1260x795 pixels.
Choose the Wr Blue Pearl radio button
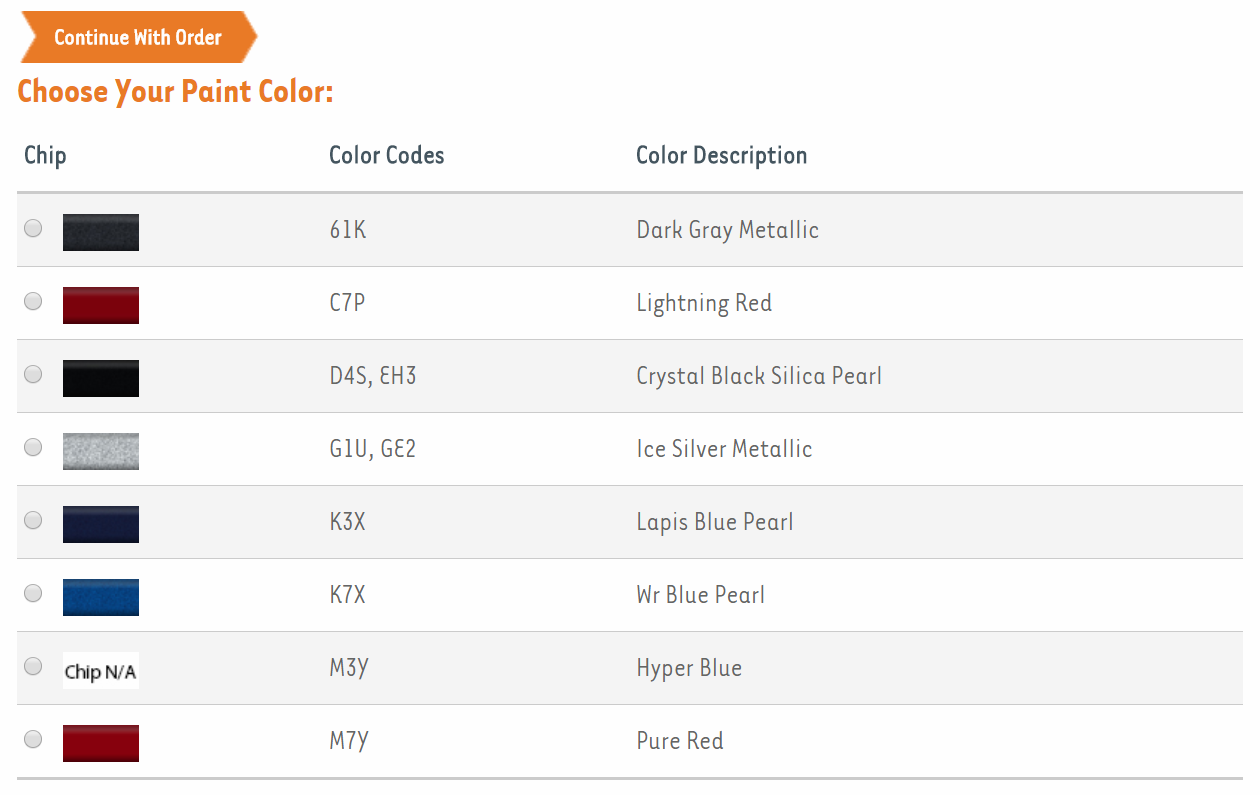[33, 593]
